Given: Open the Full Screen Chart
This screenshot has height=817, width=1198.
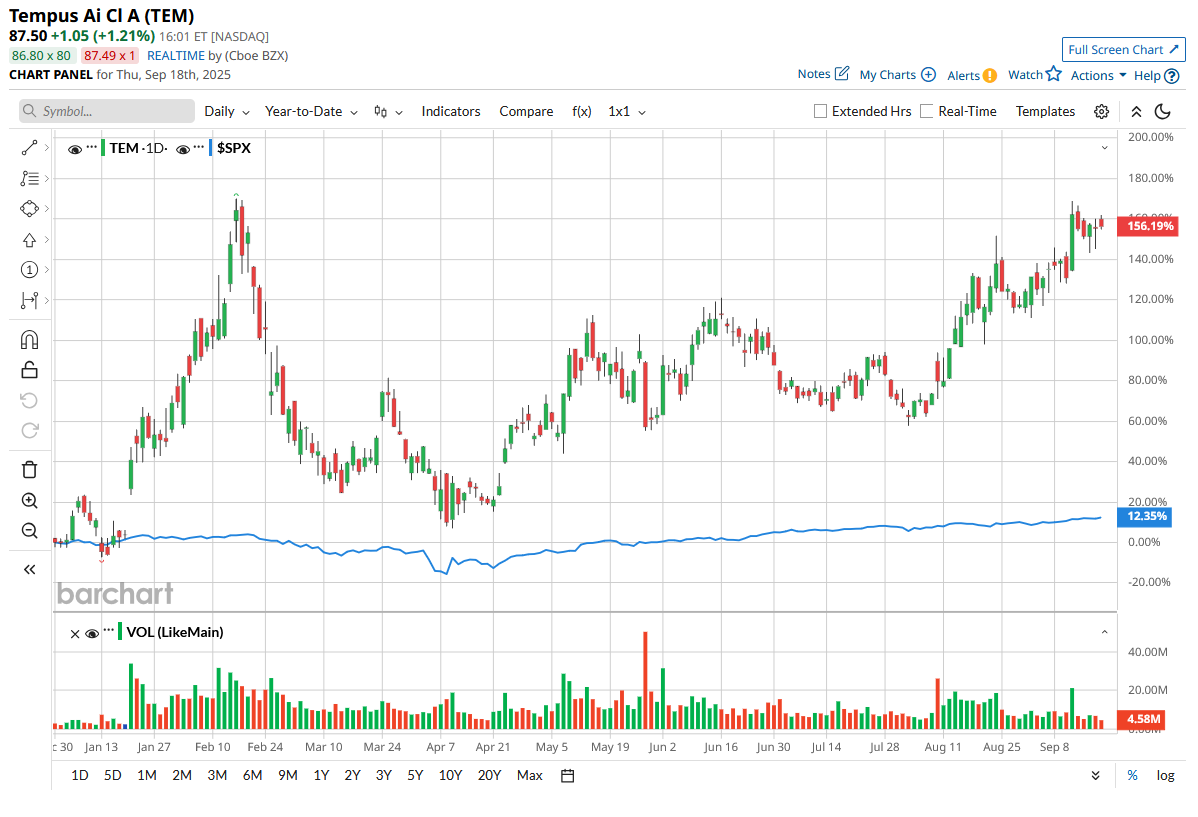Looking at the screenshot, I should click(x=1123, y=50).
